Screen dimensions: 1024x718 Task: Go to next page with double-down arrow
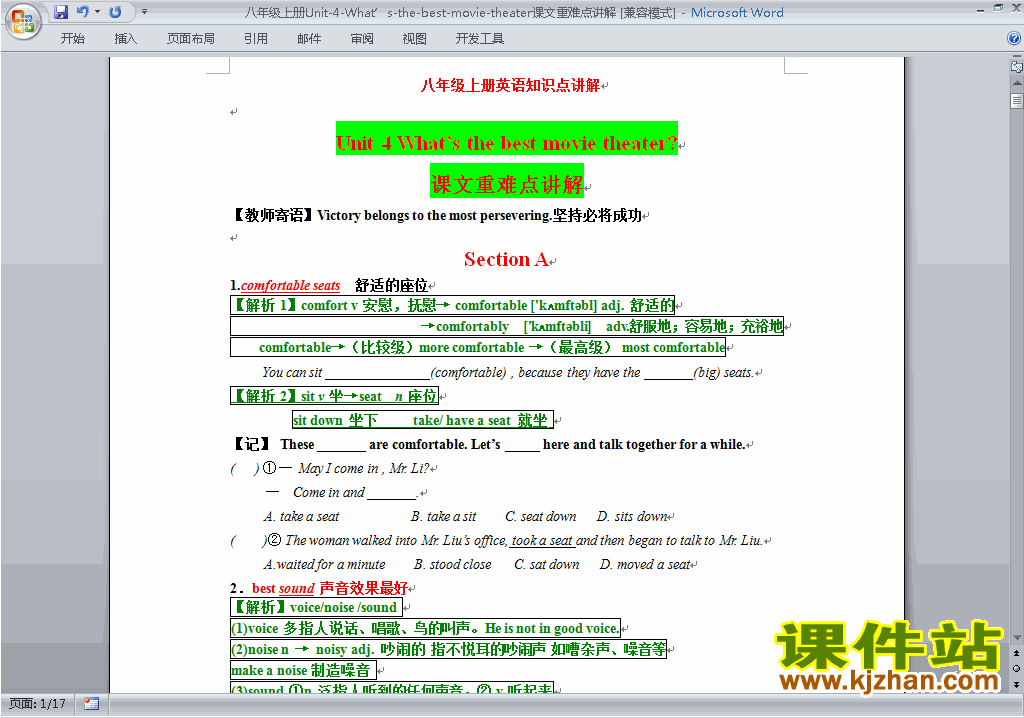pyautogui.click(x=1016, y=684)
